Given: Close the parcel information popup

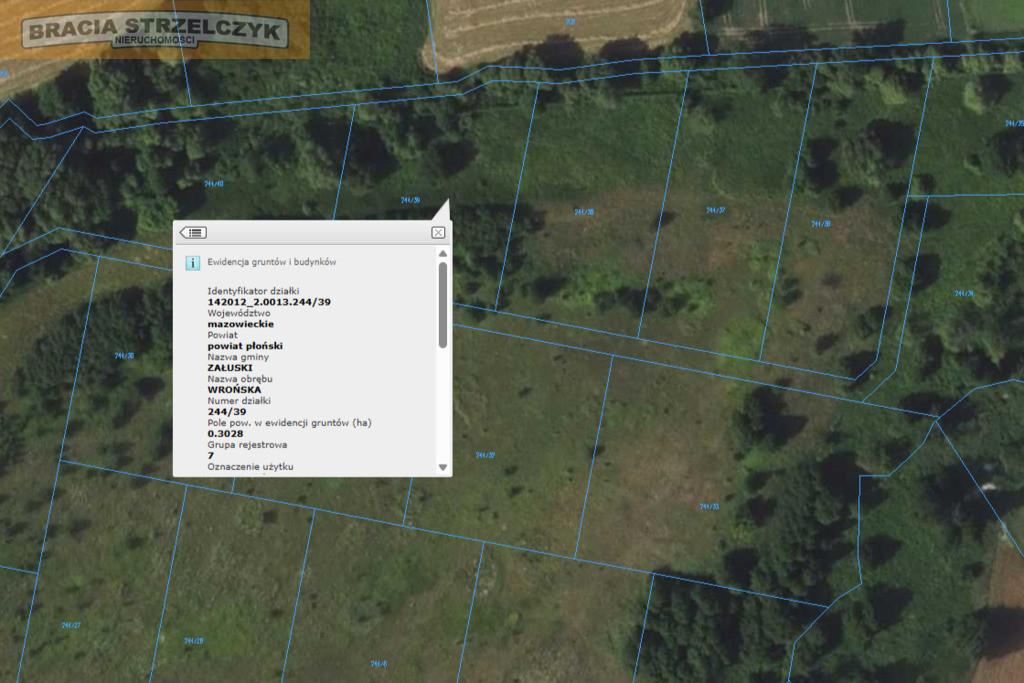Looking at the screenshot, I should (438, 232).
